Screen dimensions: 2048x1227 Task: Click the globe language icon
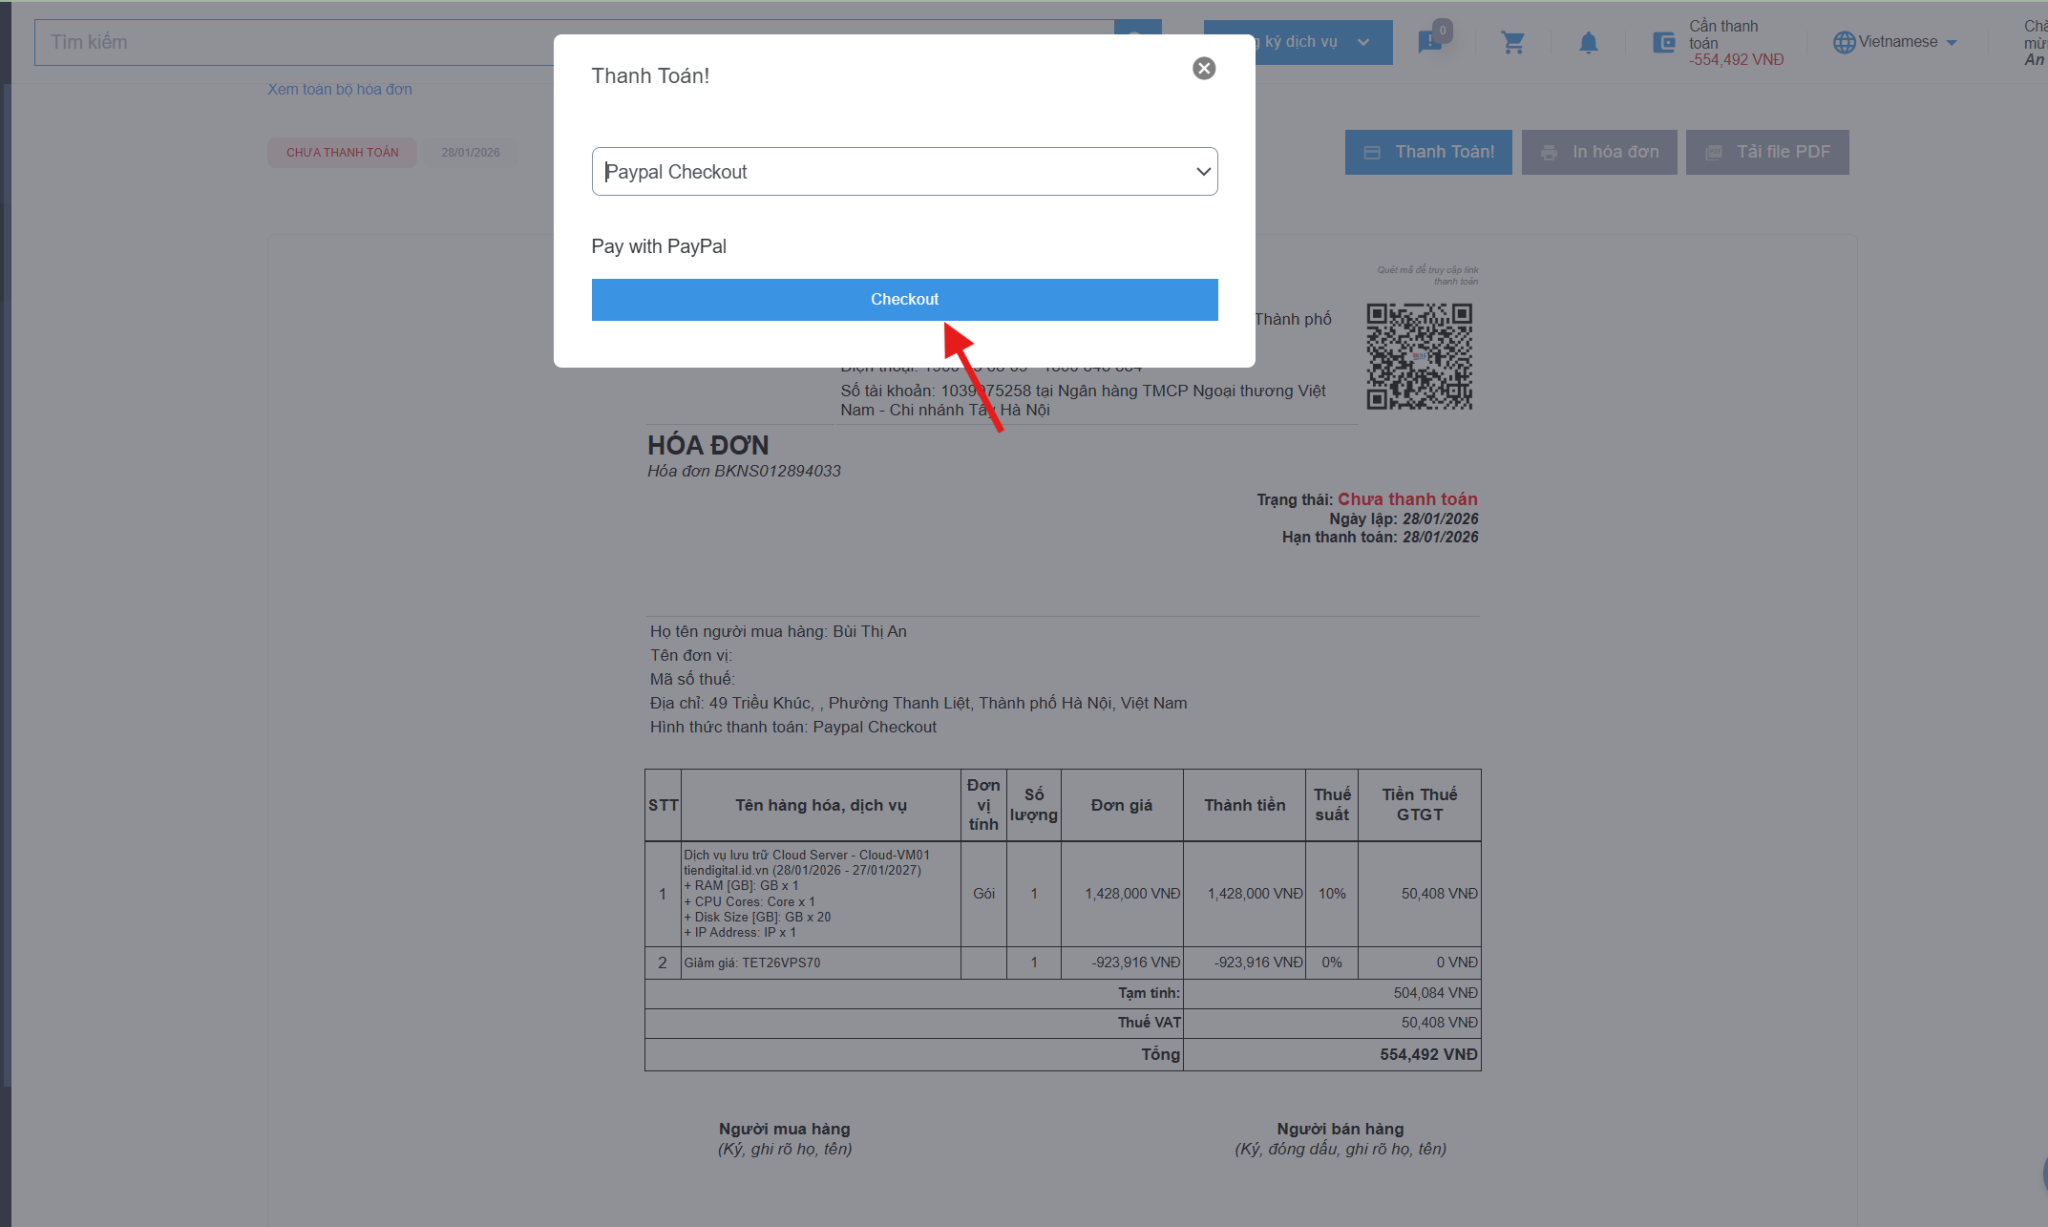(x=1844, y=42)
